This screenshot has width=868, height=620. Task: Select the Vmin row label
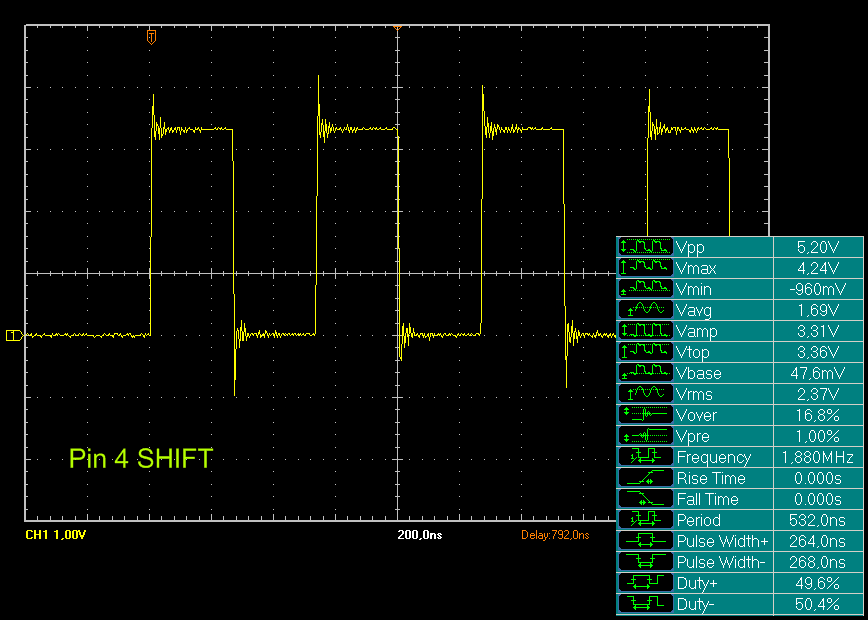tap(696, 289)
